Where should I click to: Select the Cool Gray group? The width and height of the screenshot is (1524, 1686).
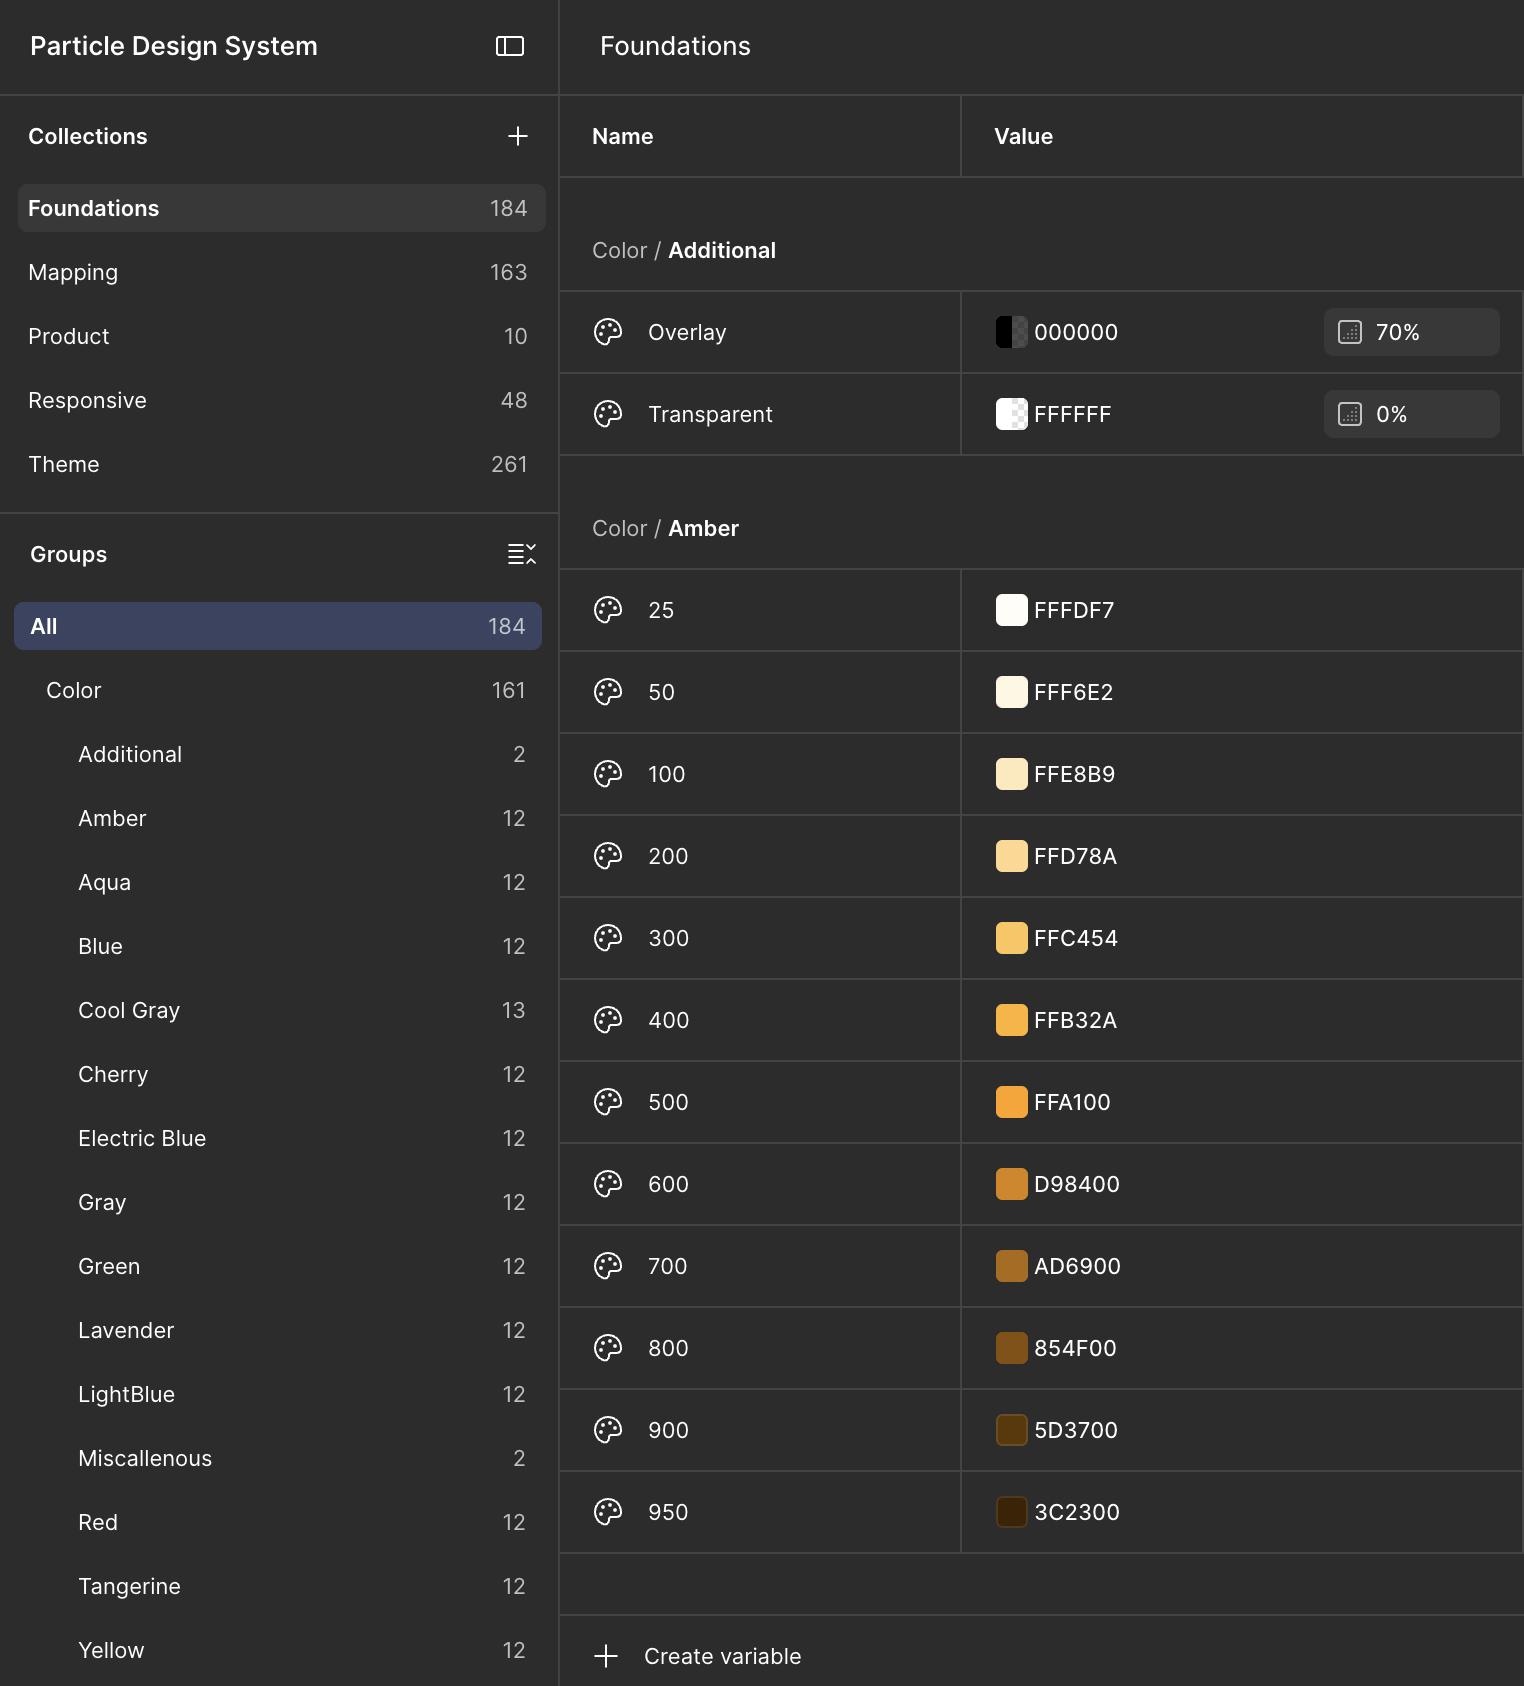click(278, 1010)
